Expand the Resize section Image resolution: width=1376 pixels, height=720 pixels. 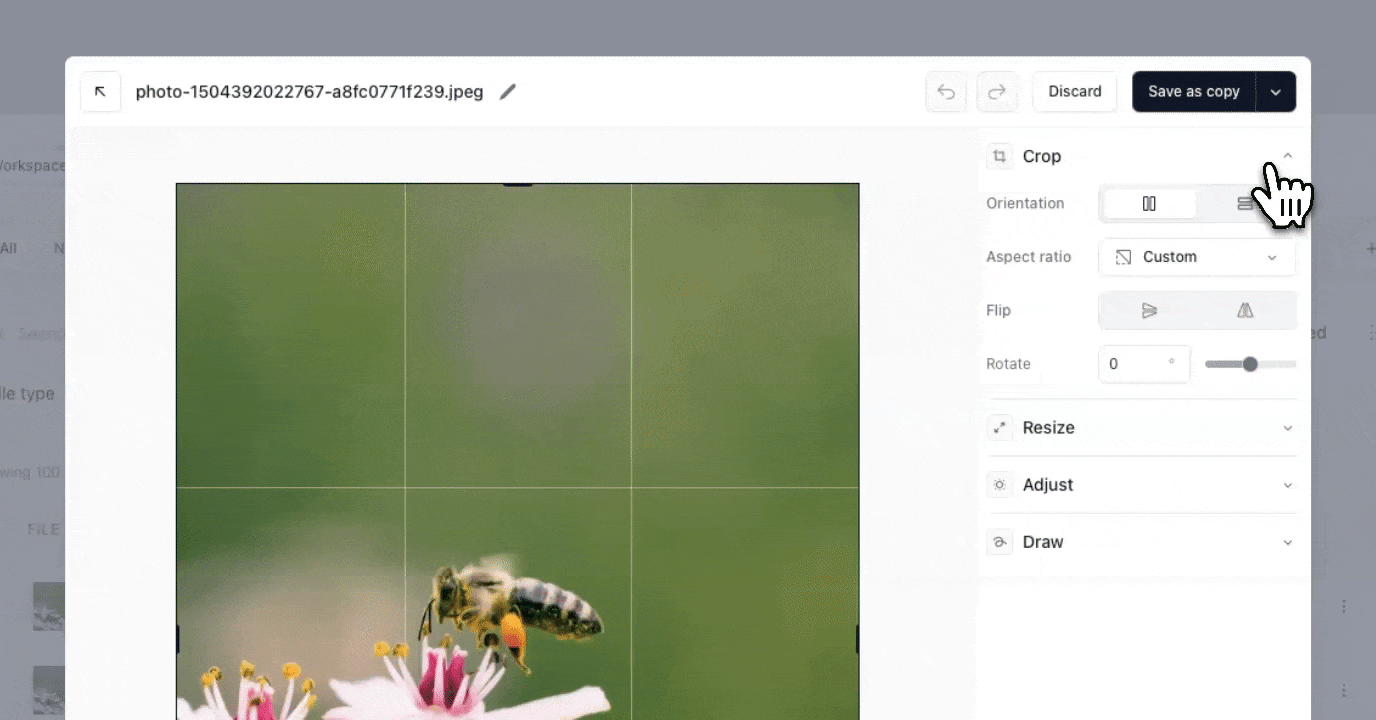pyautogui.click(x=1287, y=427)
